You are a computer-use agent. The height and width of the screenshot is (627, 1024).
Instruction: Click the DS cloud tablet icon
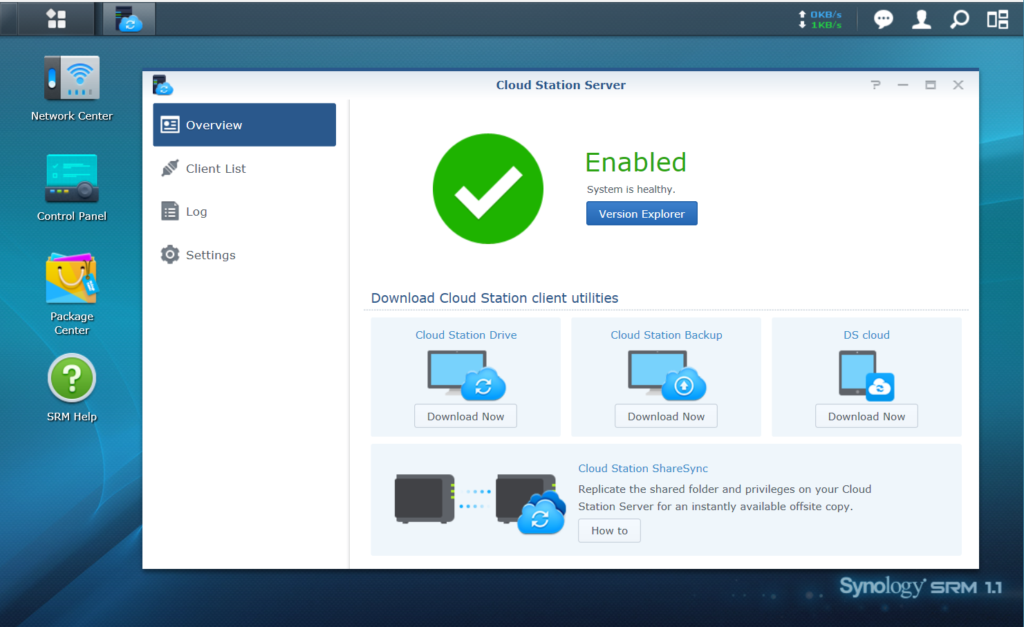pos(867,375)
